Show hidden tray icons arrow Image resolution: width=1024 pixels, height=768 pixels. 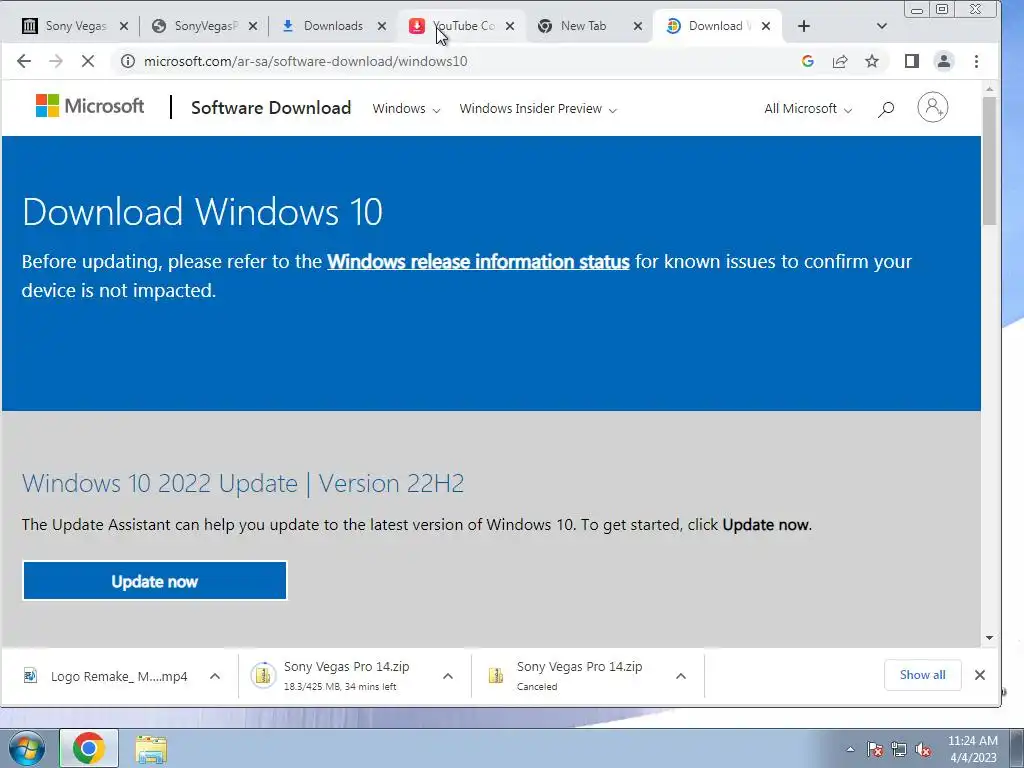click(850, 749)
